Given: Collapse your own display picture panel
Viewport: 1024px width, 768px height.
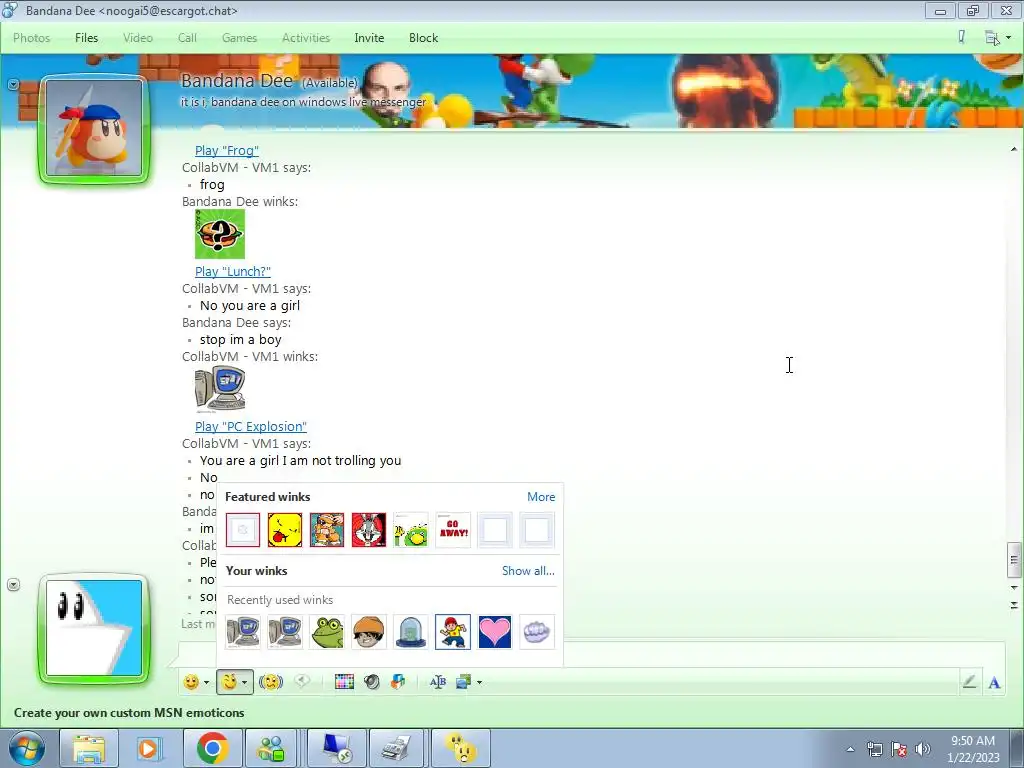Looking at the screenshot, I should pos(13,584).
